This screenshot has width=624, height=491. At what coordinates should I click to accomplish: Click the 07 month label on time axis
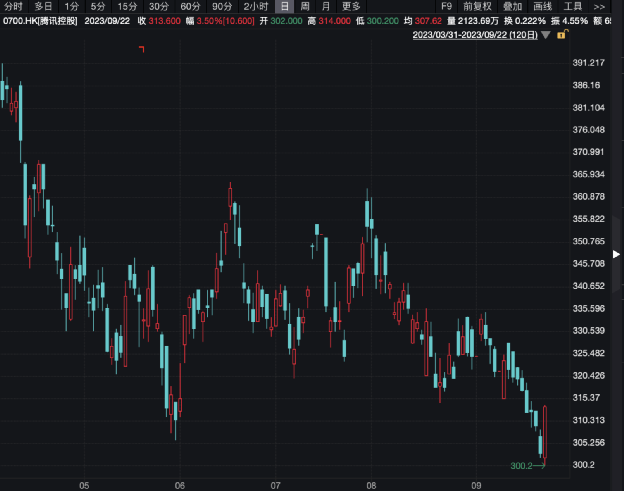275,485
